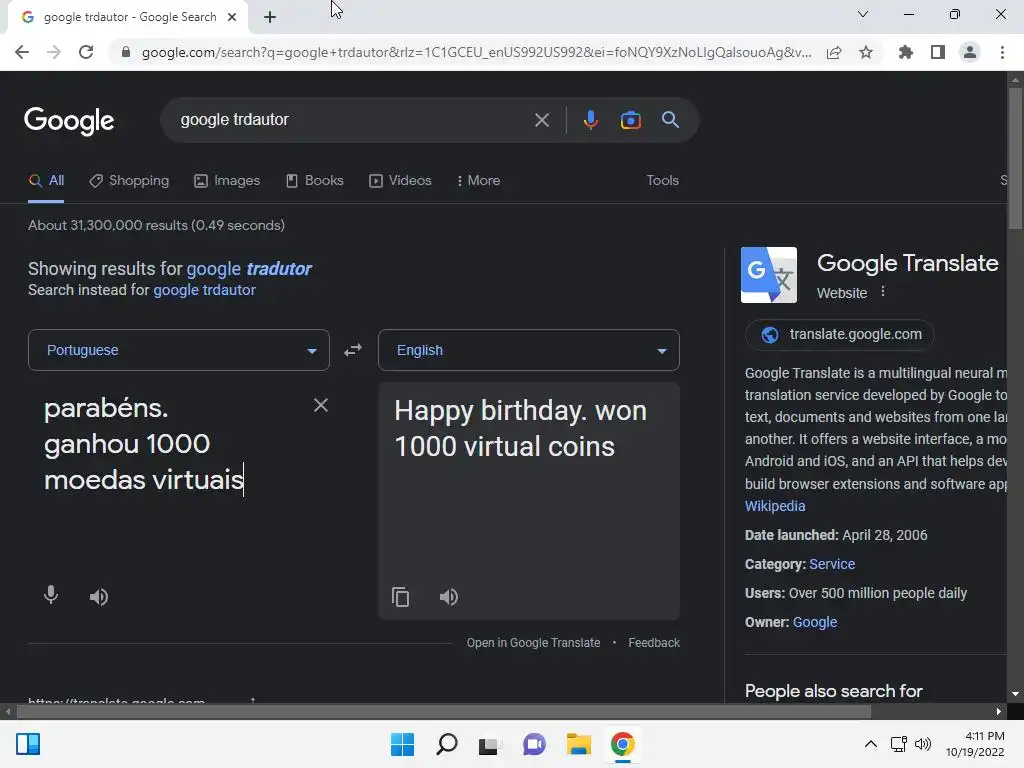Open File Explorer from the taskbar
The height and width of the screenshot is (768, 1024).
pyautogui.click(x=579, y=744)
